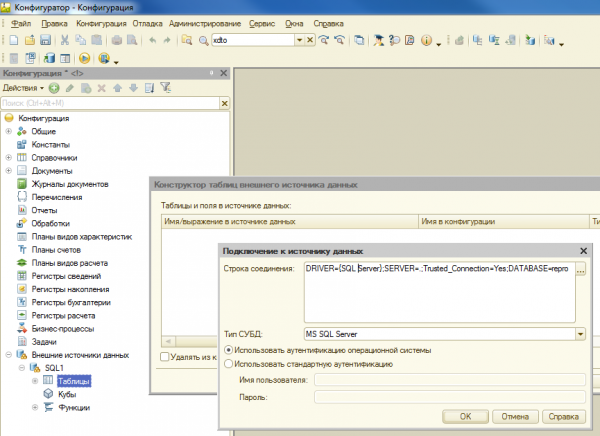
Task: Expand the Функции tree node
Action: [x=35, y=407]
